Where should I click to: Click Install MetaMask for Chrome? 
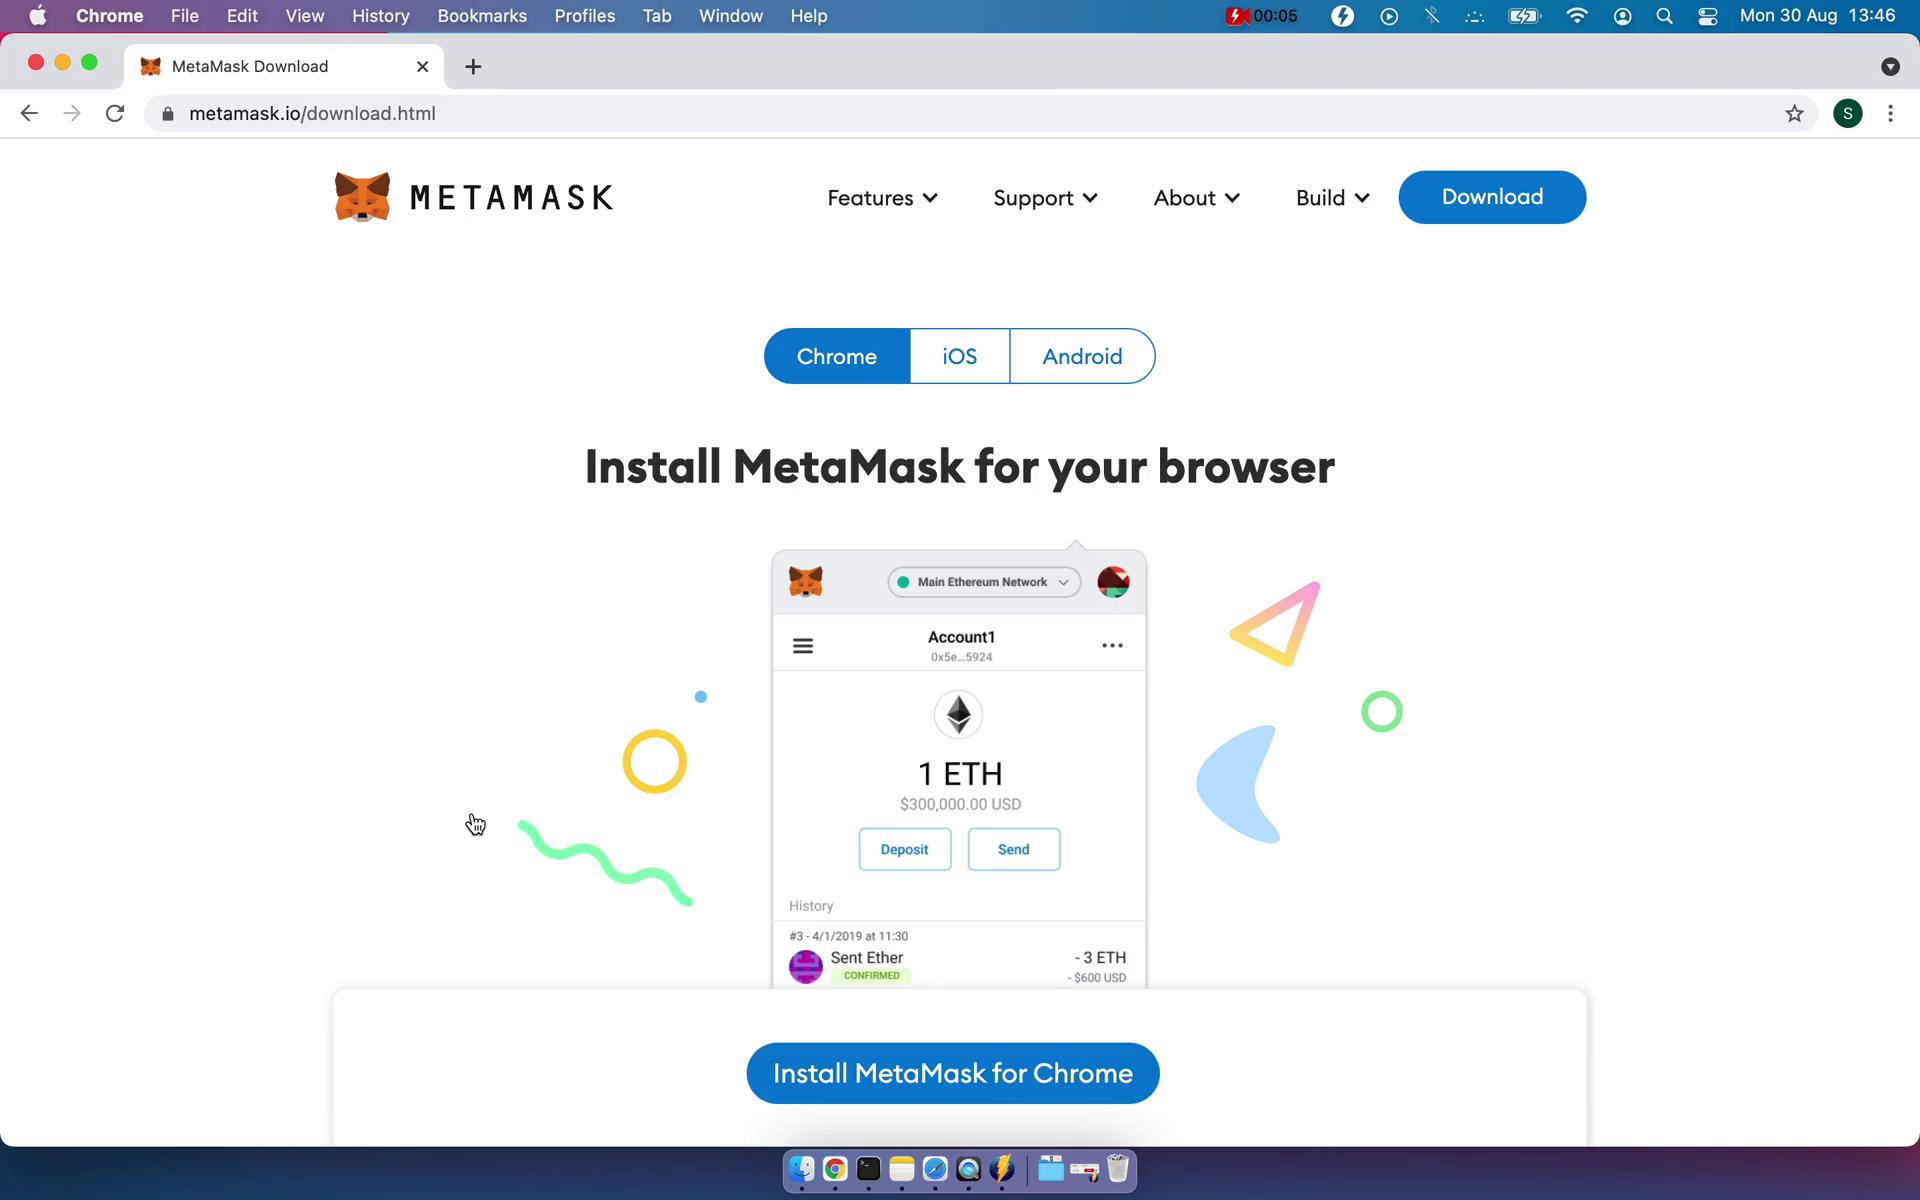[x=952, y=1073]
